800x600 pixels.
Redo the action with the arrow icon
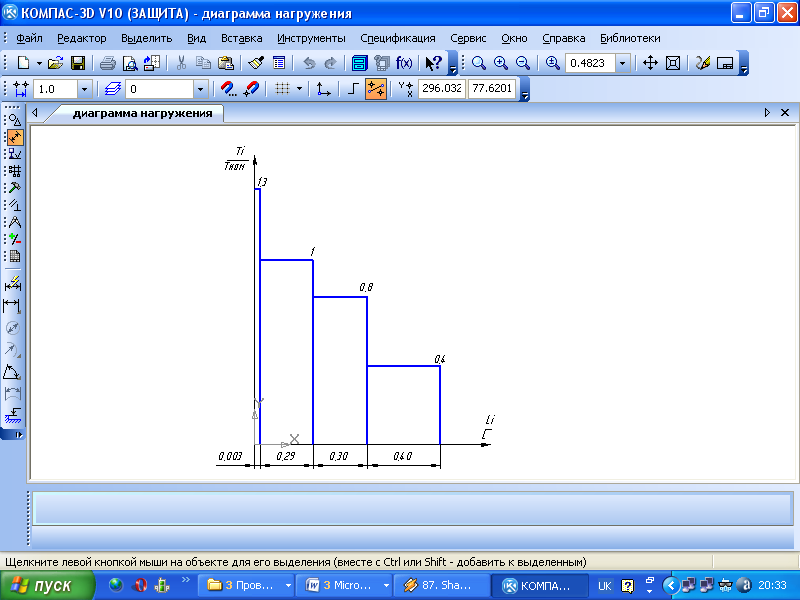click(331, 63)
